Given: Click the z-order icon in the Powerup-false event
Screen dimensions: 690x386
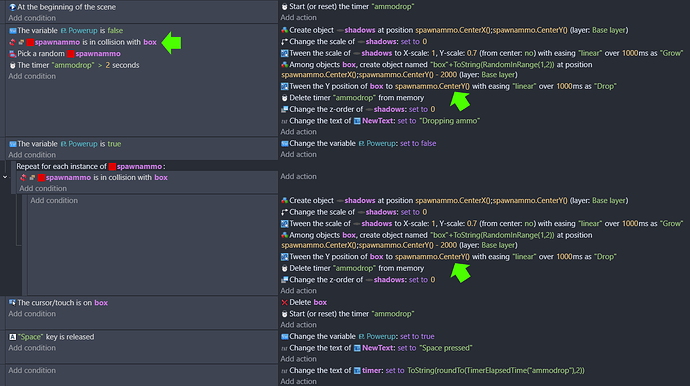Looking at the screenshot, I should tap(284, 109).
